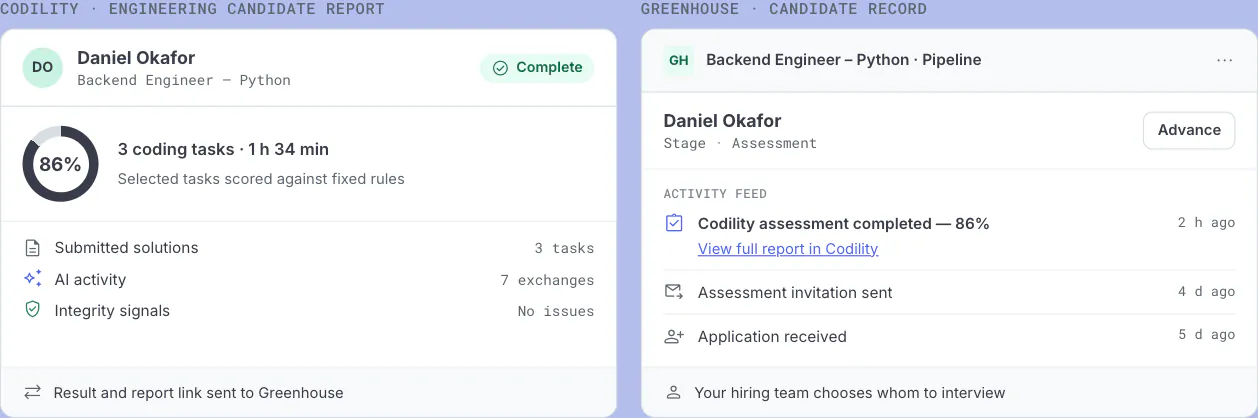Screen dimensions: 1258x418
Task: Click the clipboard check icon in activity feed
Action: pos(674,223)
